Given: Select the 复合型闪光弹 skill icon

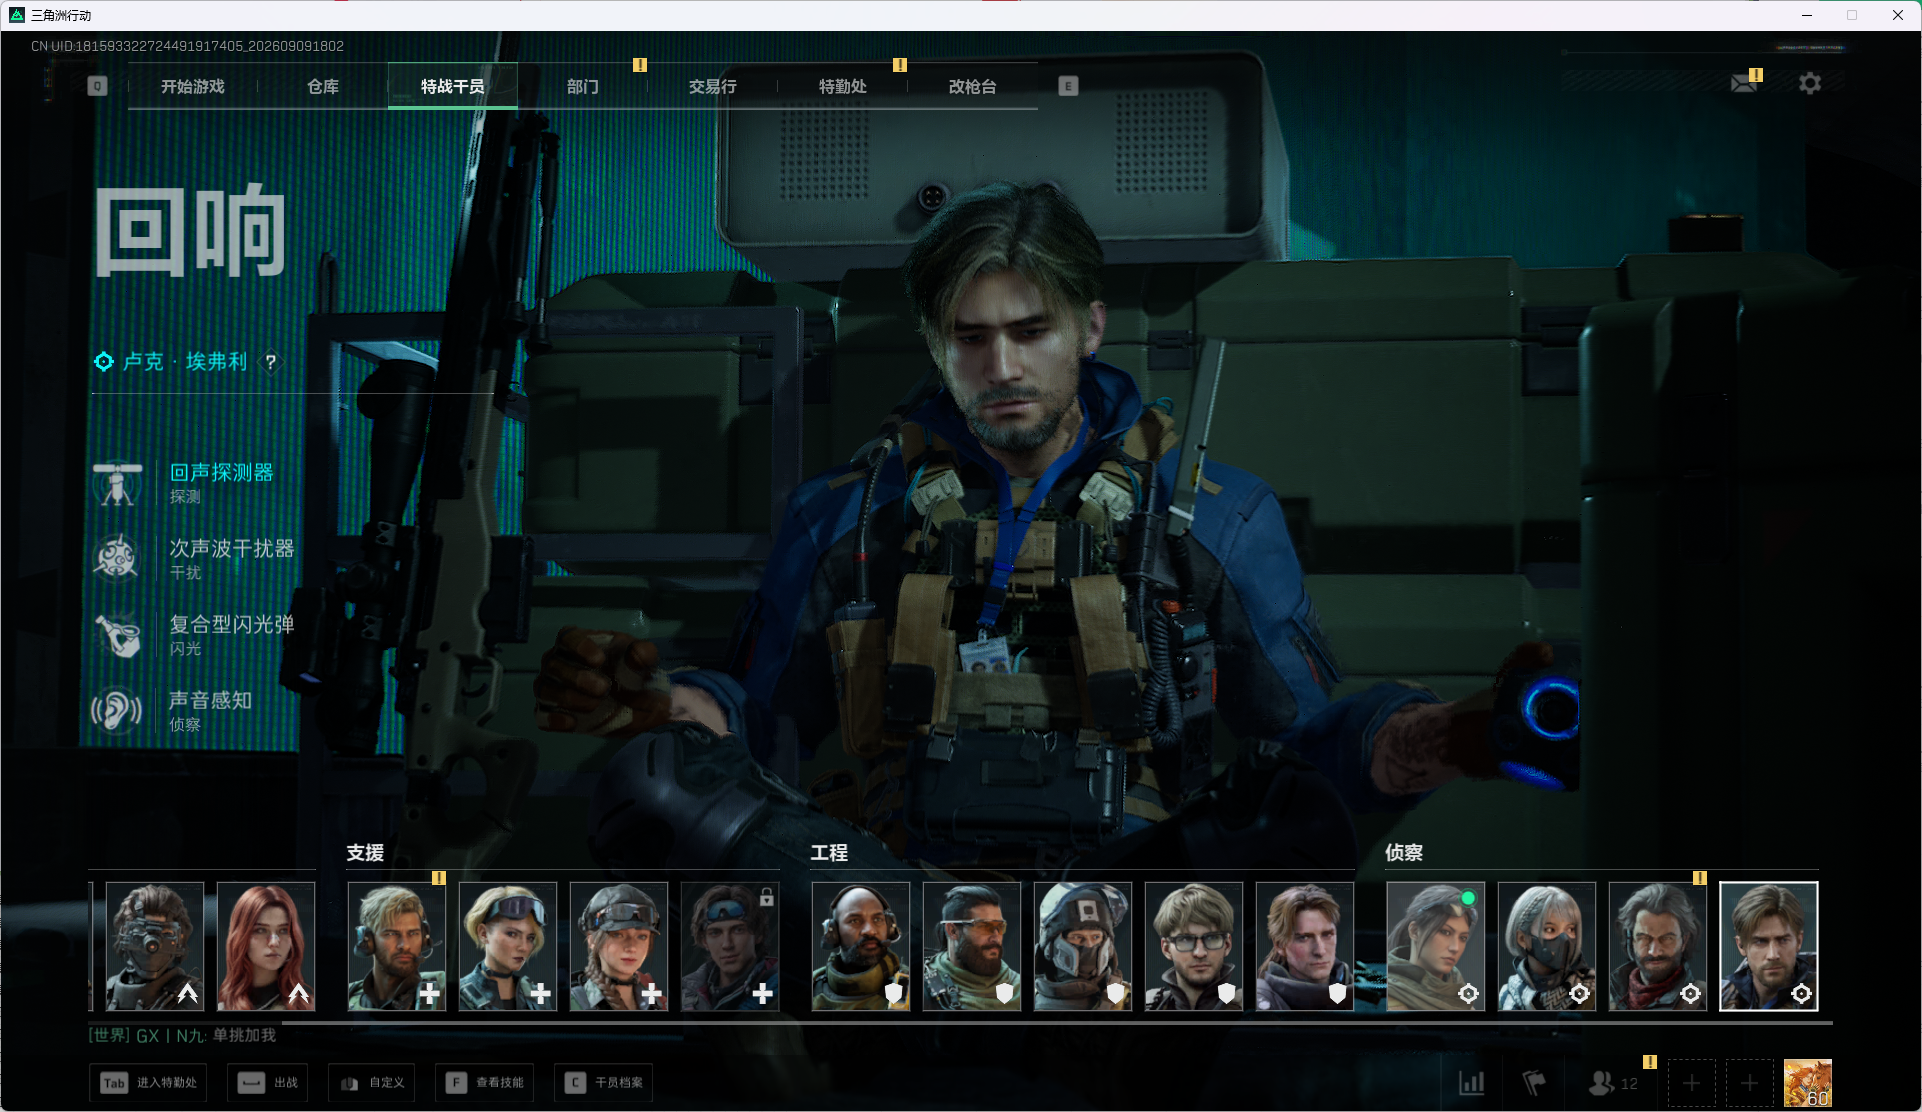Looking at the screenshot, I should coord(118,635).
